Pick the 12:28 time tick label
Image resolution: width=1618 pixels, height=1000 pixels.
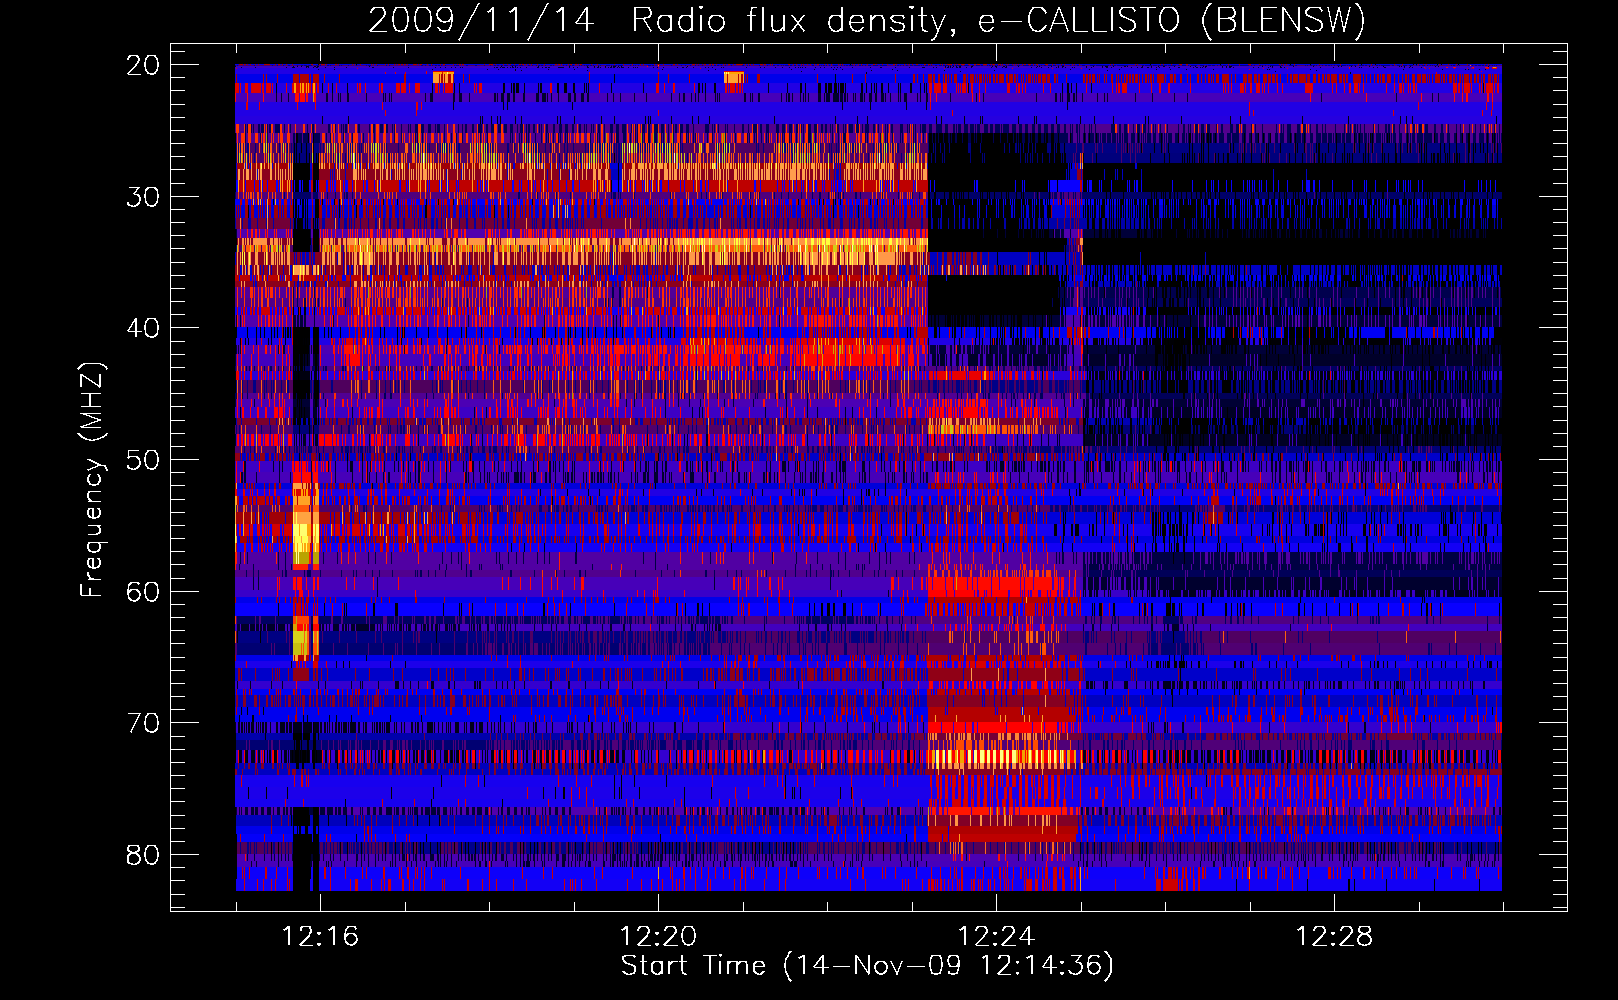click(1334, 937)
